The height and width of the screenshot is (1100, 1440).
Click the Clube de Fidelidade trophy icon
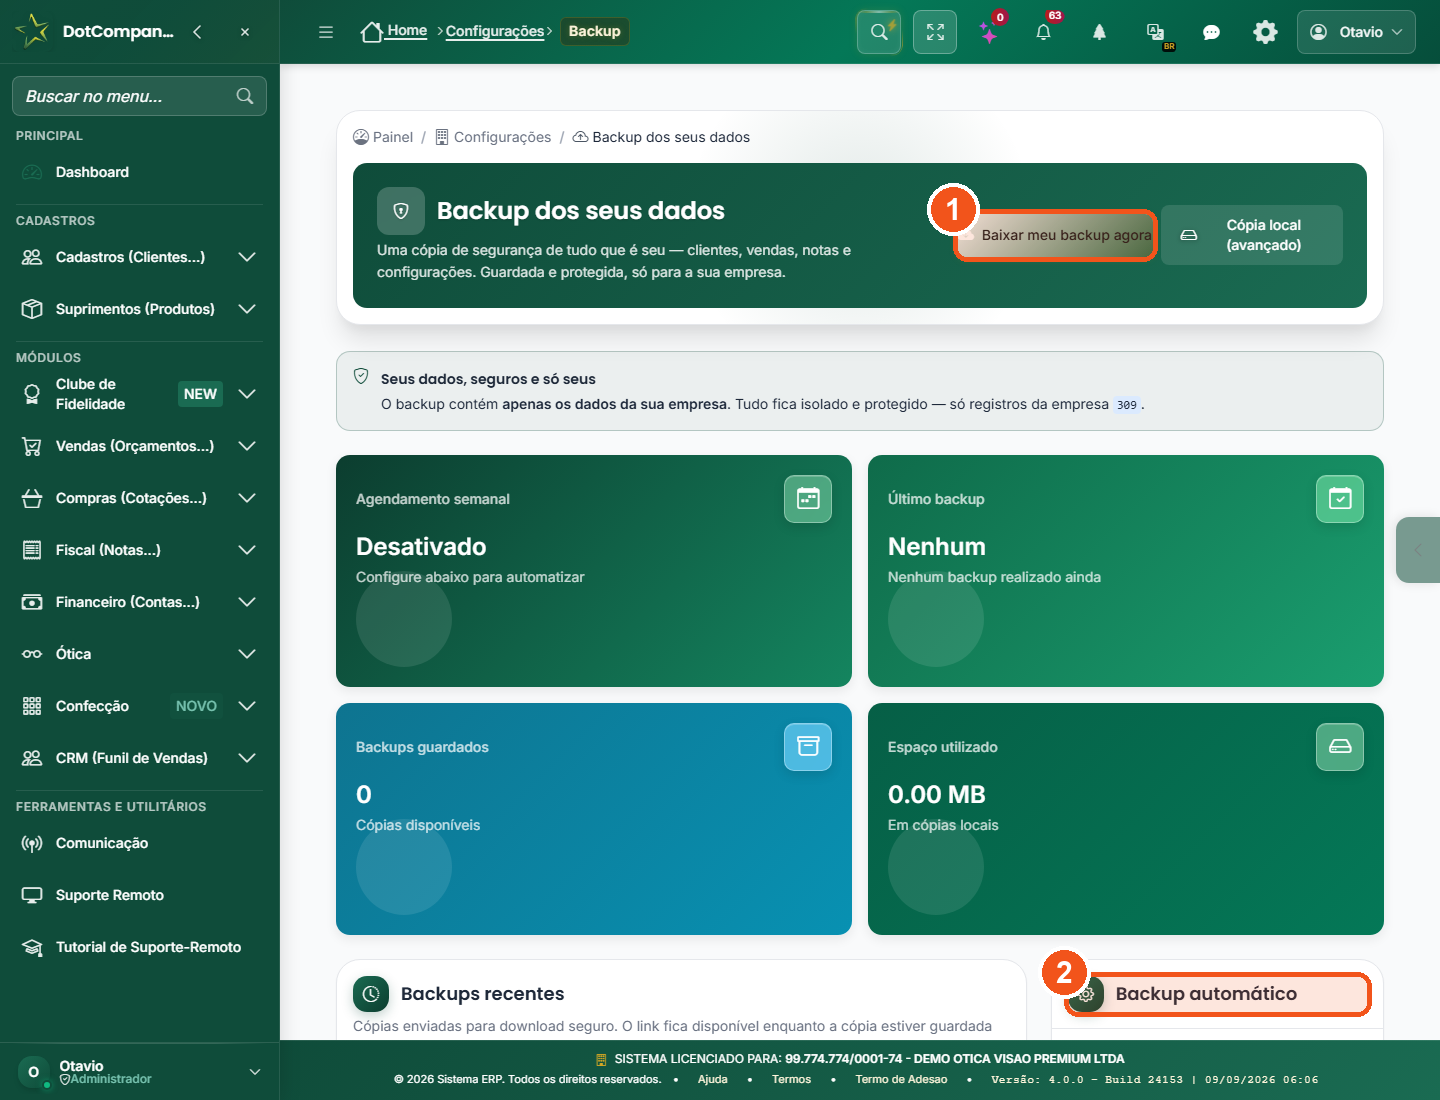[x=32, y=394]
